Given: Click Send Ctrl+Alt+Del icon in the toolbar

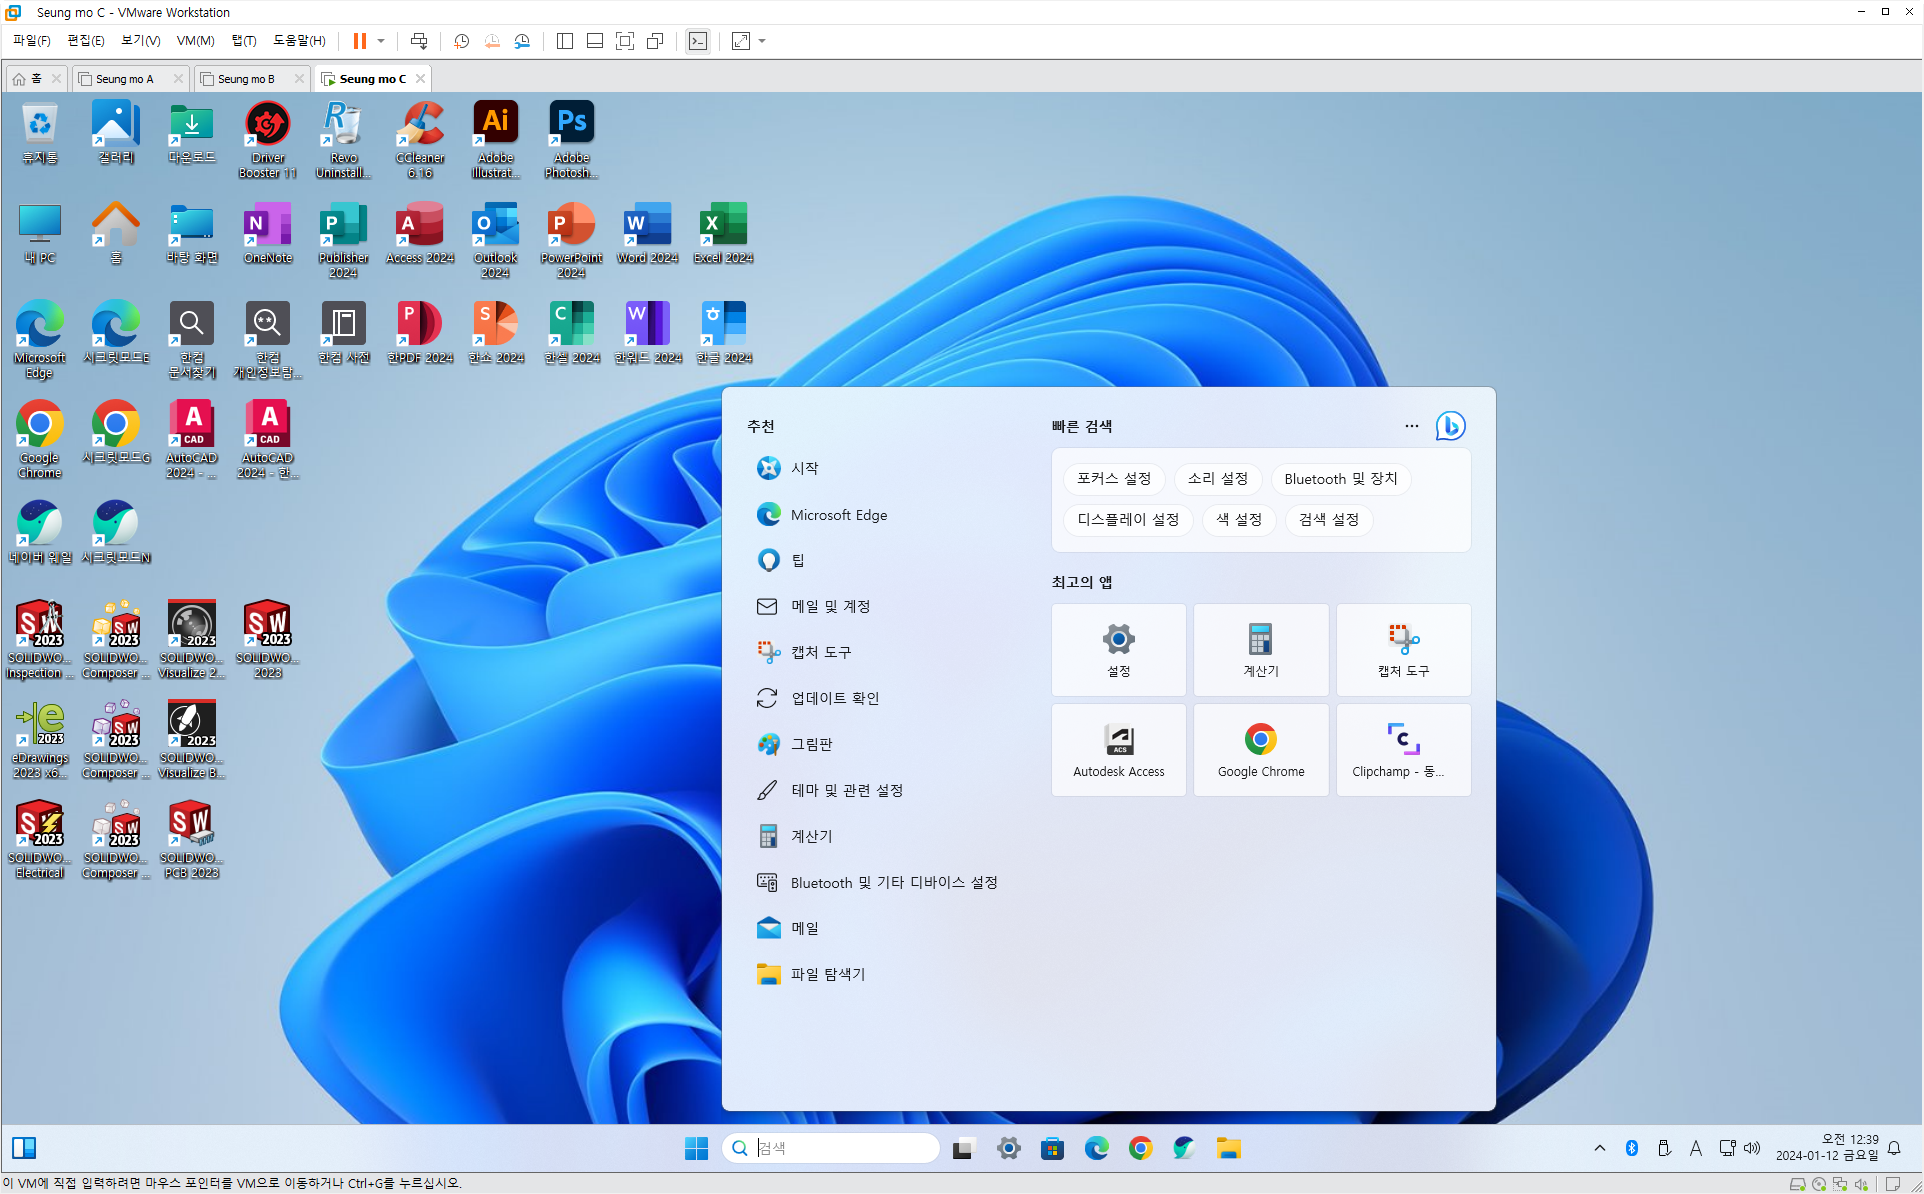Looking at the screenshot, I should pyautogui.click(x=419, y=41).
